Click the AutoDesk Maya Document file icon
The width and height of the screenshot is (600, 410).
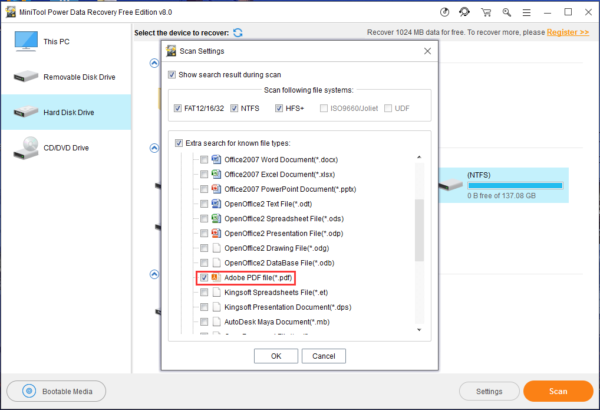(x=217, y=322)
